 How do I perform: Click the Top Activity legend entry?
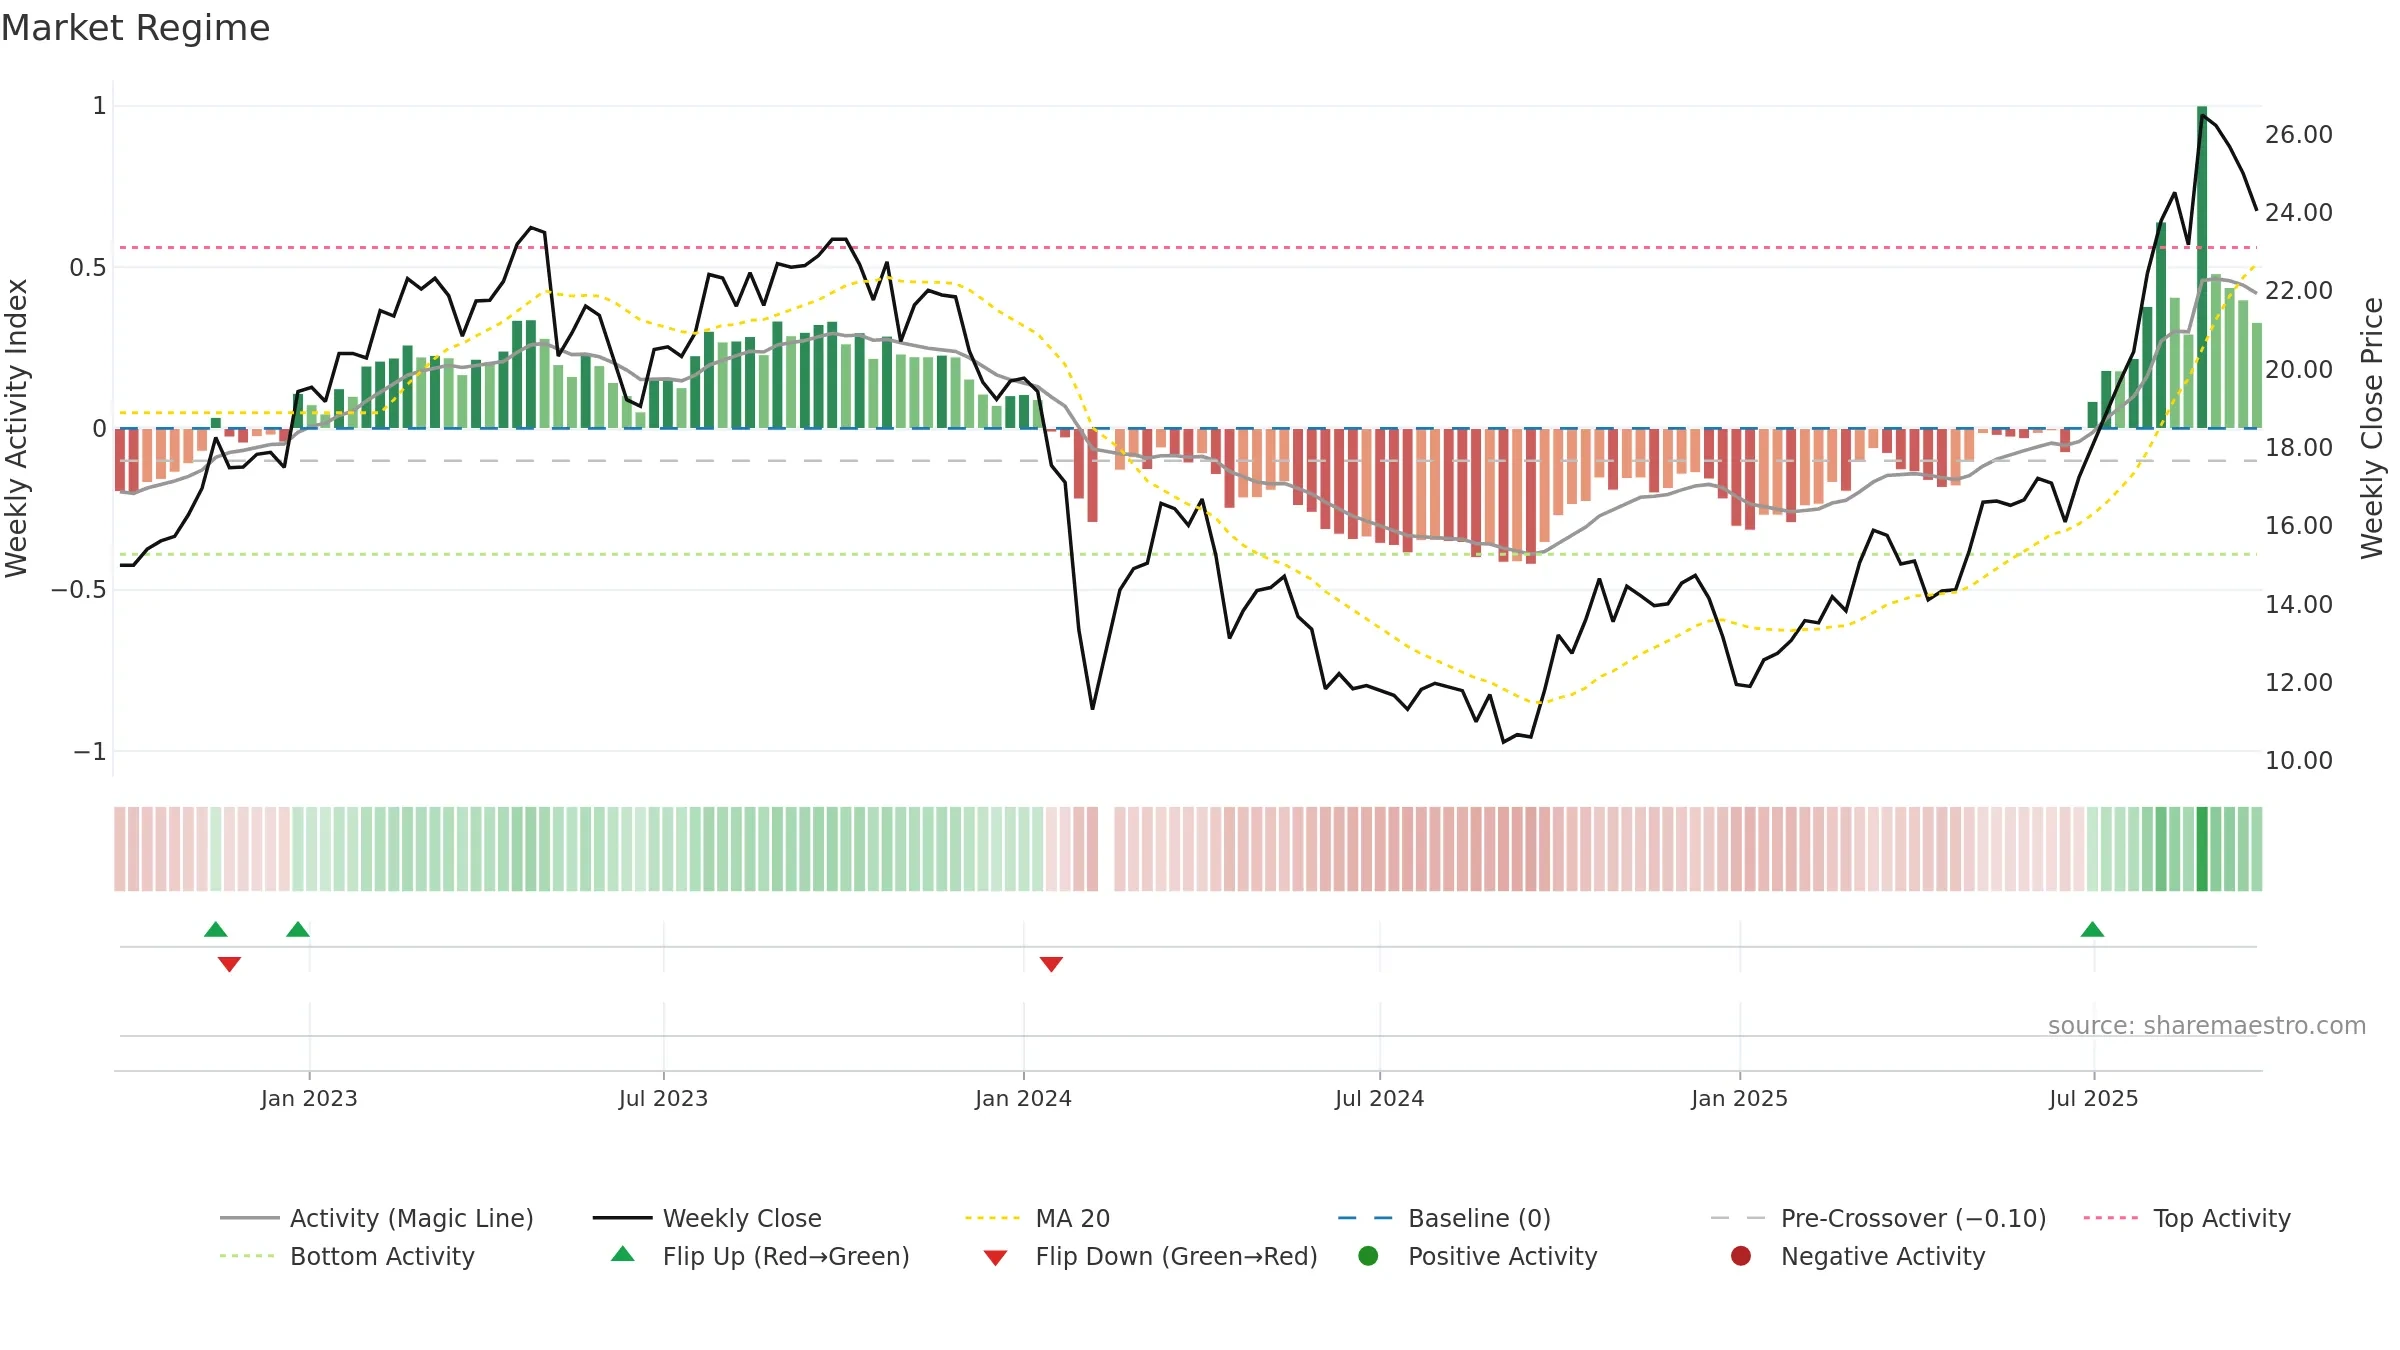point(2187,1218)
